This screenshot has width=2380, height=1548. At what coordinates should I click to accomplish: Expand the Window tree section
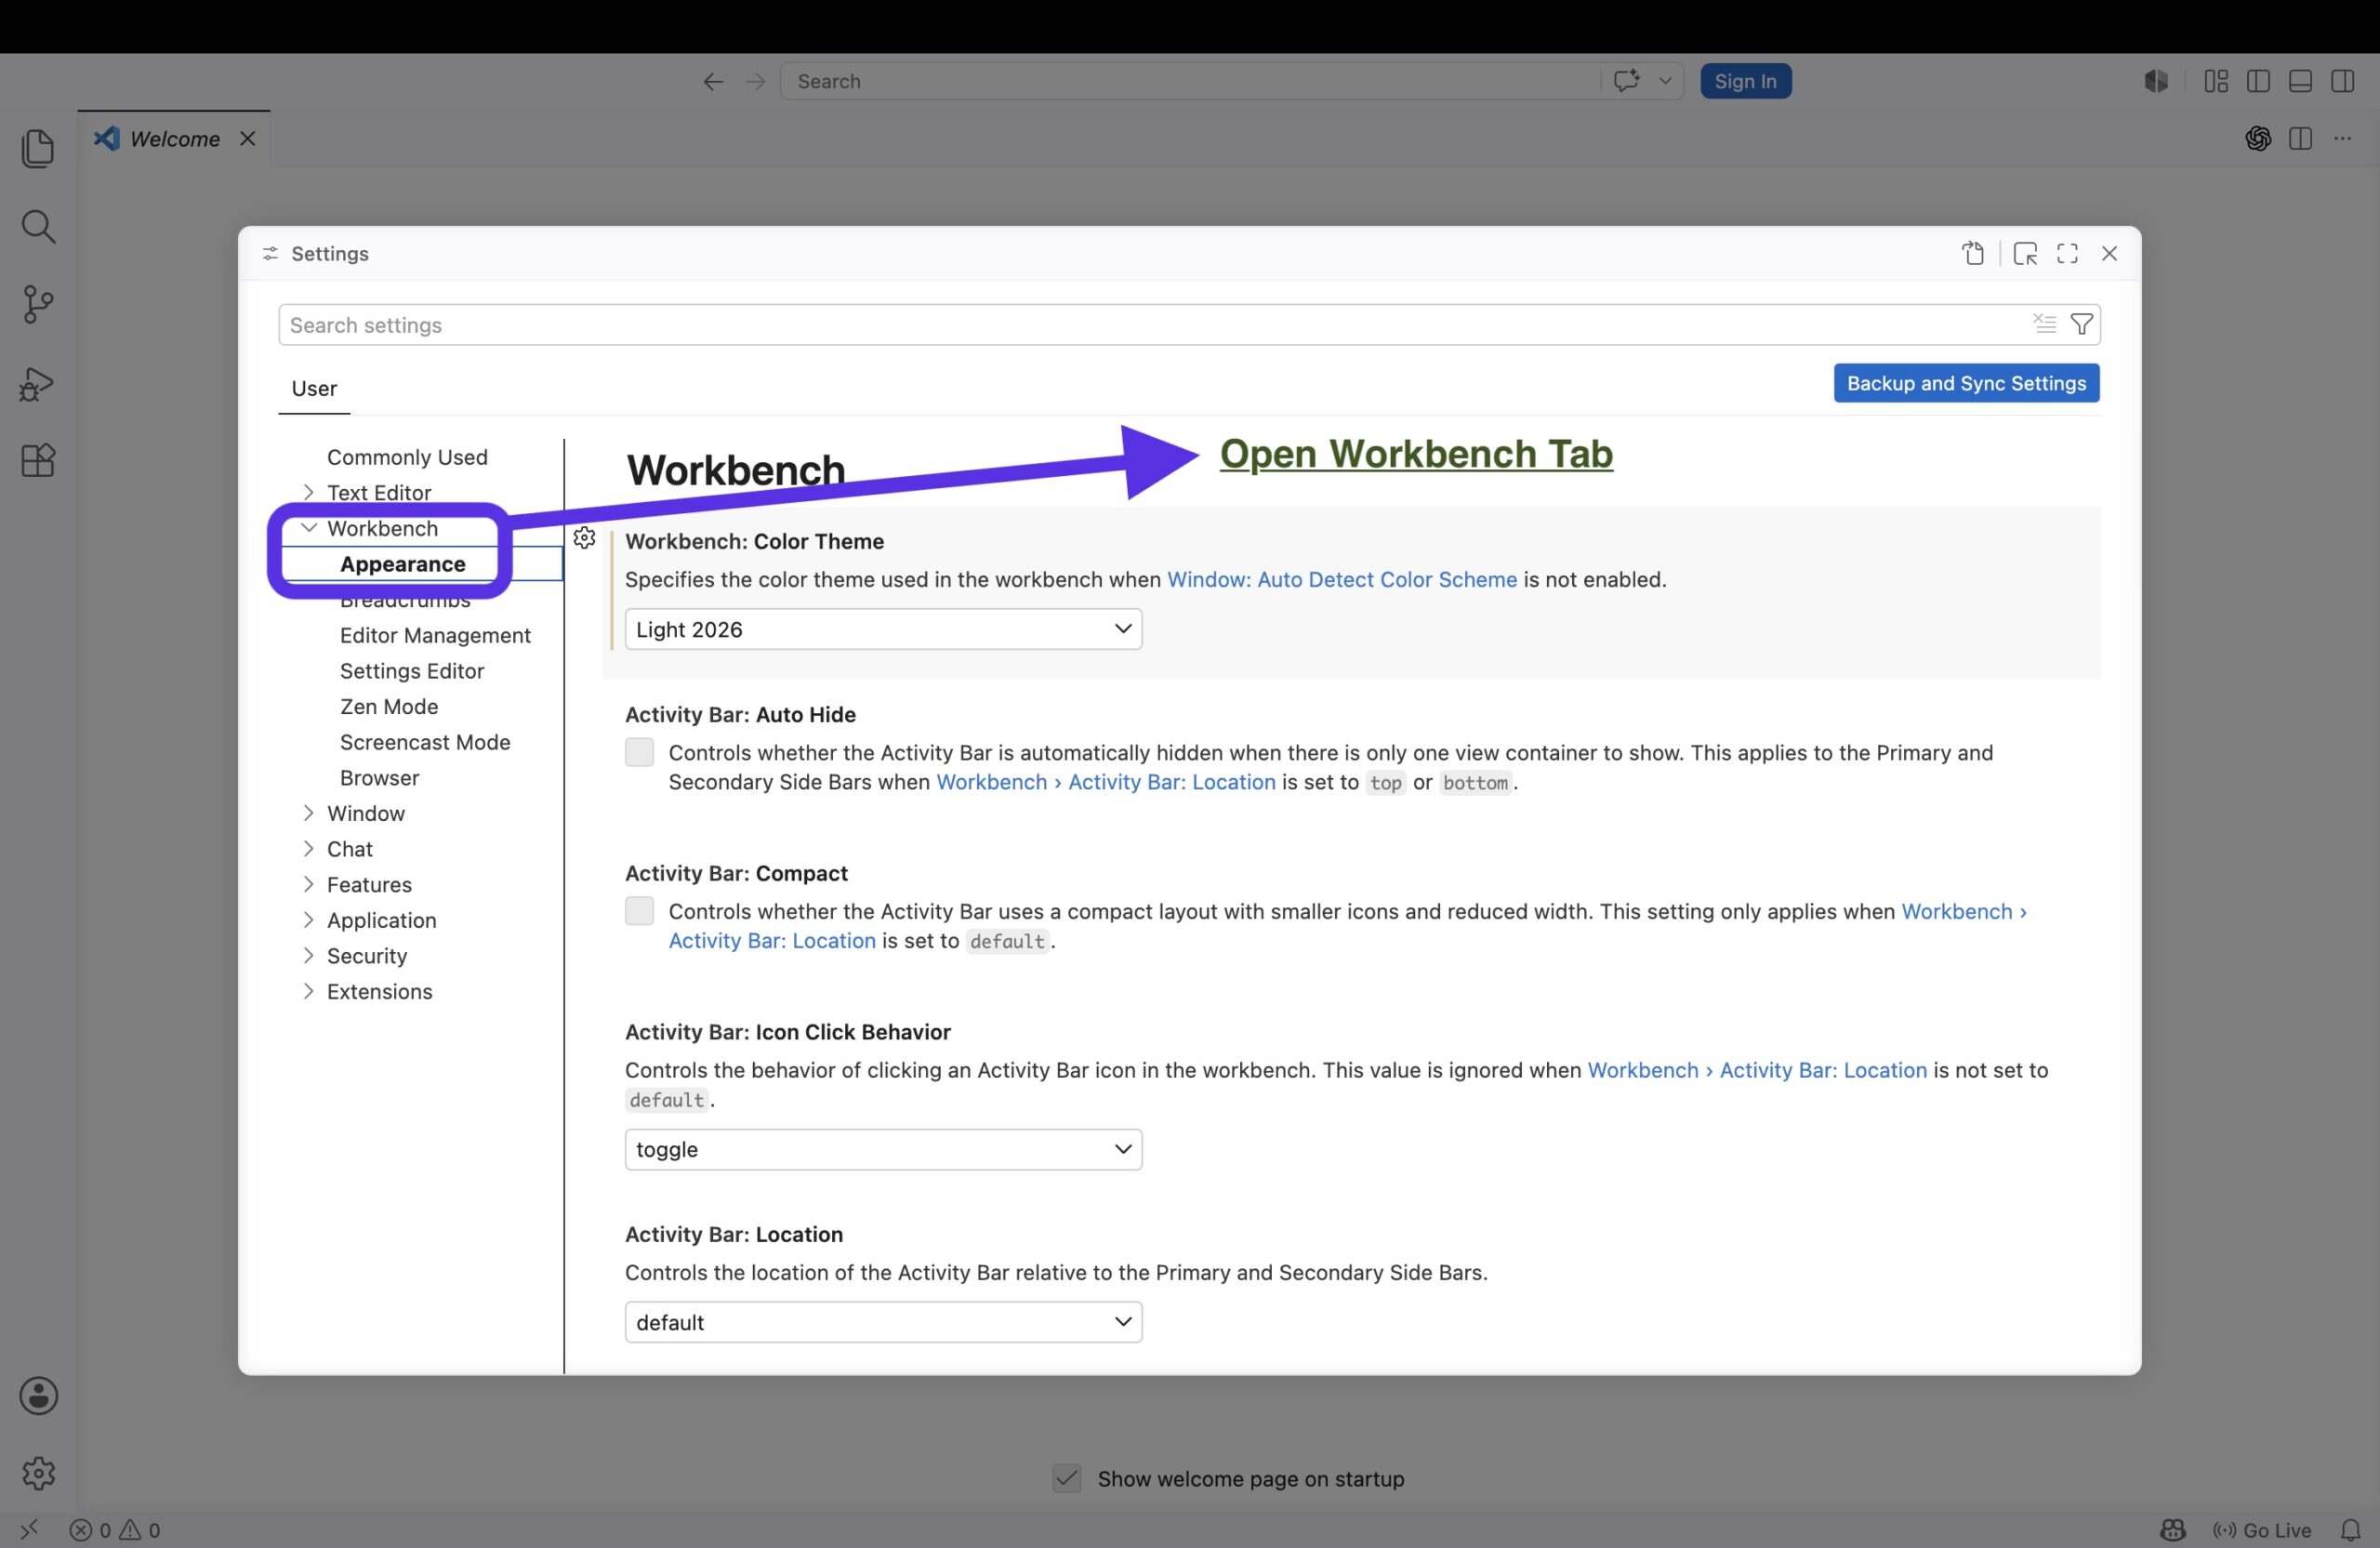click(x=308, y=813)
